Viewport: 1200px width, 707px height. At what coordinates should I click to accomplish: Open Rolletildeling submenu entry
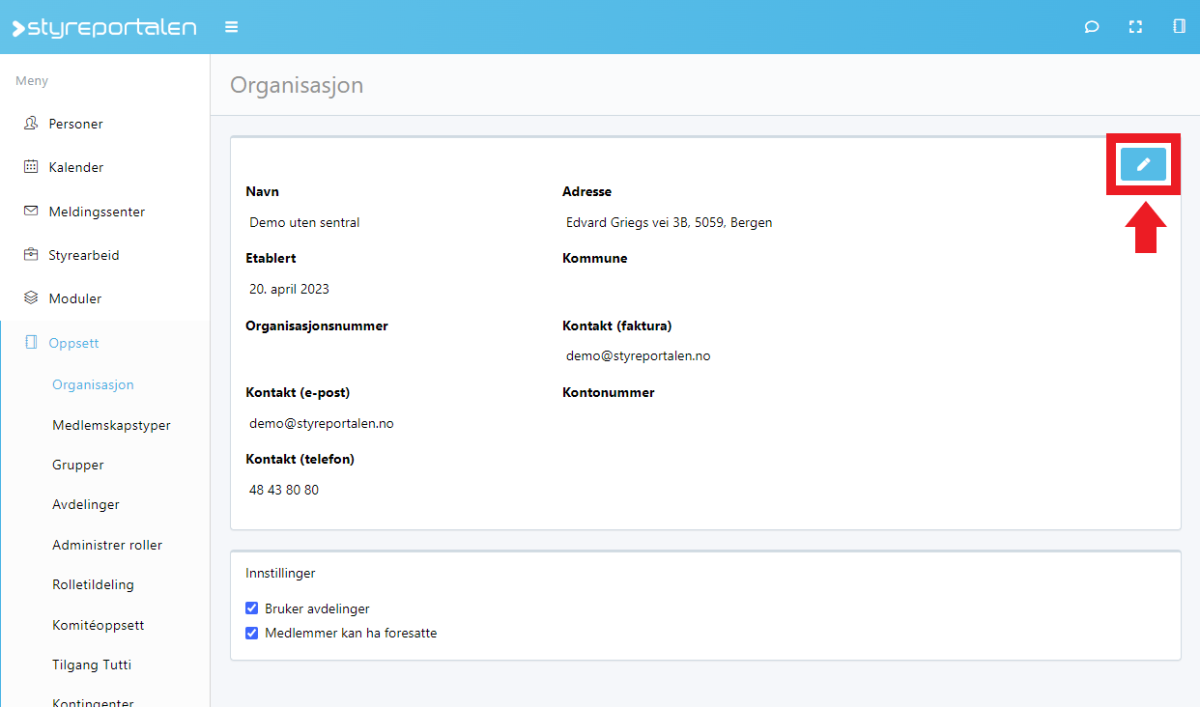[x=93, y=585]
